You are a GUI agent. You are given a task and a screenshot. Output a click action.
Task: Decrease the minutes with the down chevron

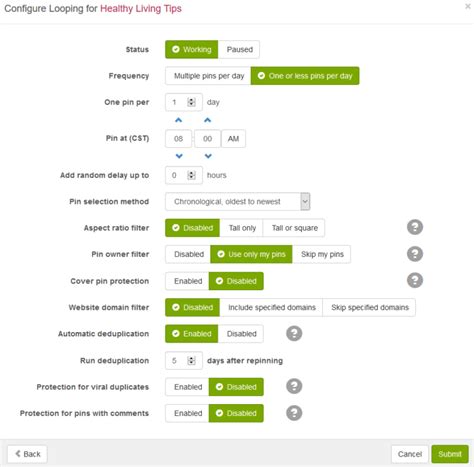pos(208,156)
